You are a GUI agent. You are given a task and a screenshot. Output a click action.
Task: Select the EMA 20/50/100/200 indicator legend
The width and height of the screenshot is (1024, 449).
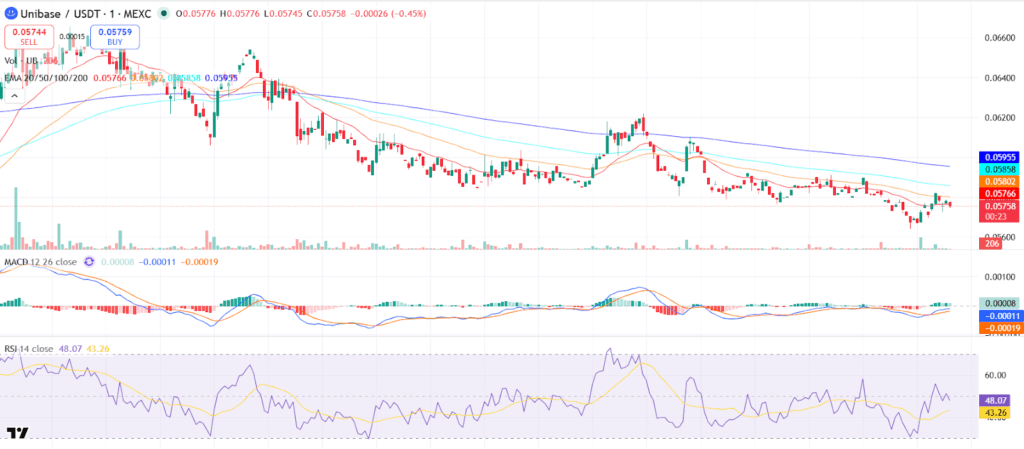[47, 78]
